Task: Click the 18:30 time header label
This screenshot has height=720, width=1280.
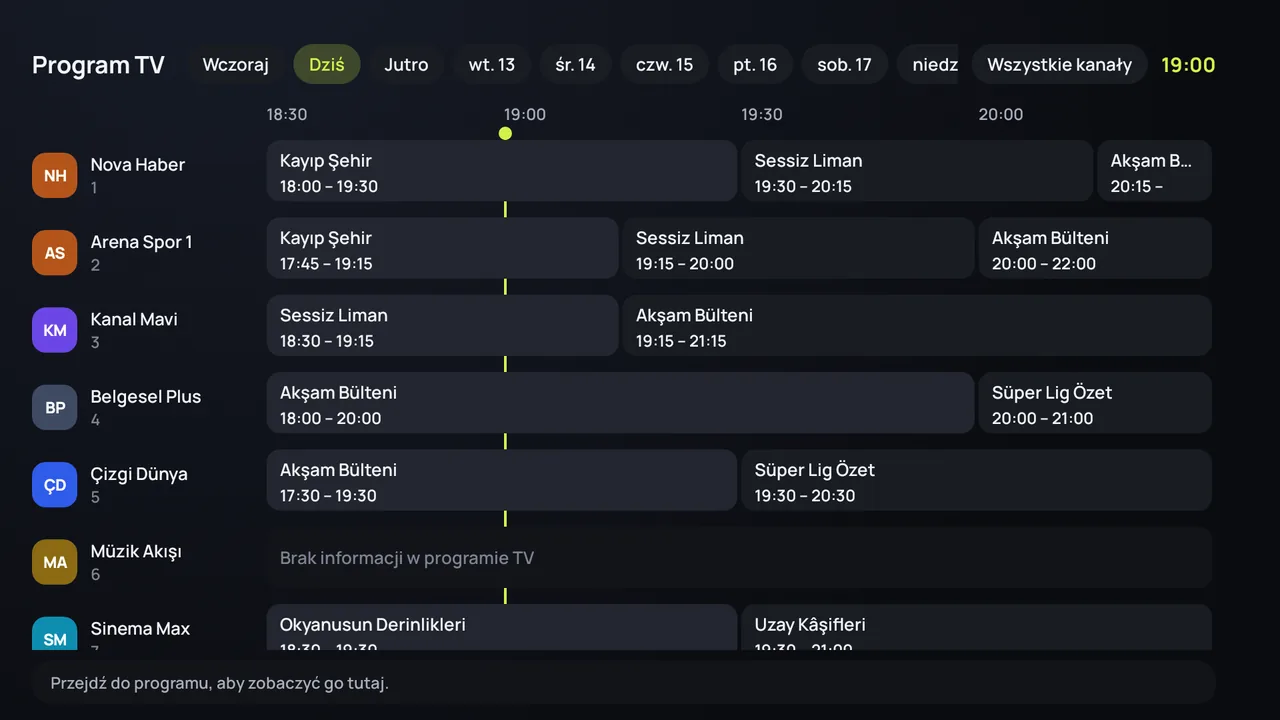Action: pyautogui.click(x=287, y=114)
